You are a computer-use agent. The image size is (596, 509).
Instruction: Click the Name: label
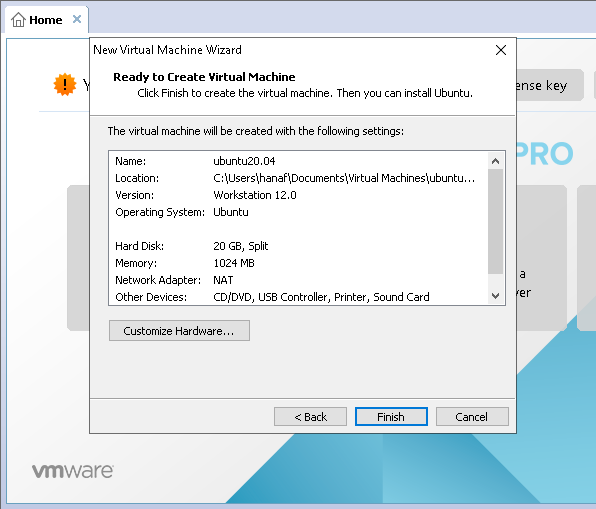130,161
